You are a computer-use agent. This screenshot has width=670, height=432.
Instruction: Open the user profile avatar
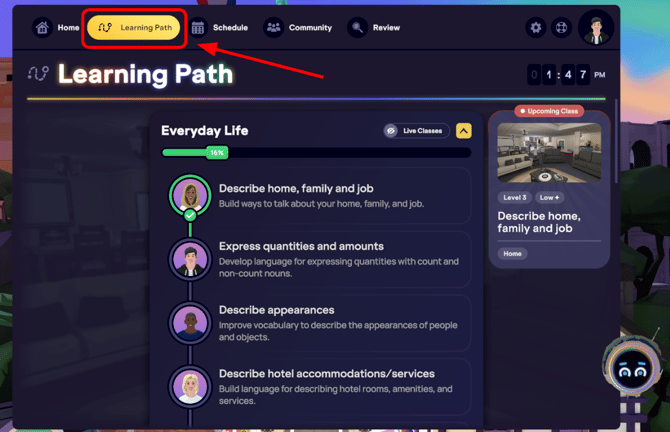click(x=596, y=28)
